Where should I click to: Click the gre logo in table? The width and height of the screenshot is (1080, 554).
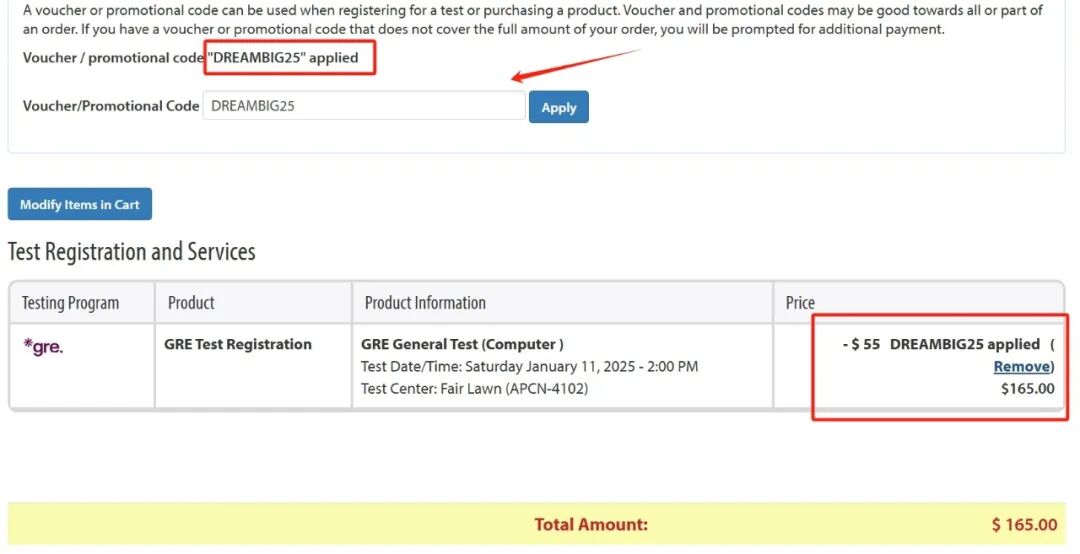pyautogui.click(x=43, y=346)
